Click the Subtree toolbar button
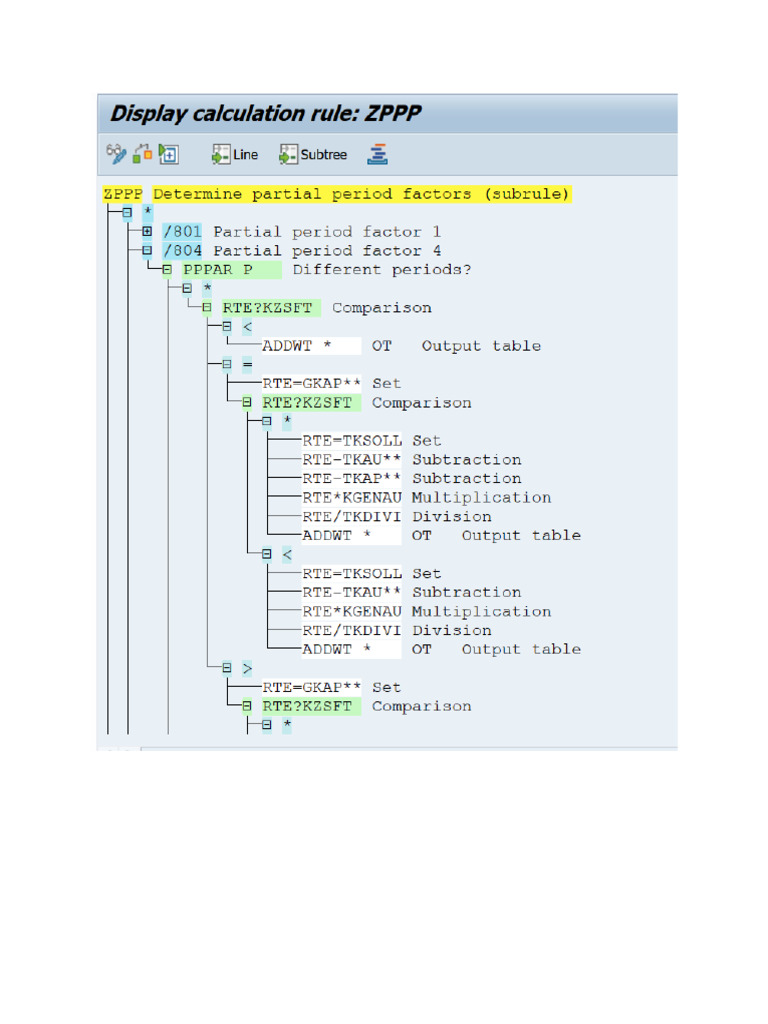 (x=313, y=155)
